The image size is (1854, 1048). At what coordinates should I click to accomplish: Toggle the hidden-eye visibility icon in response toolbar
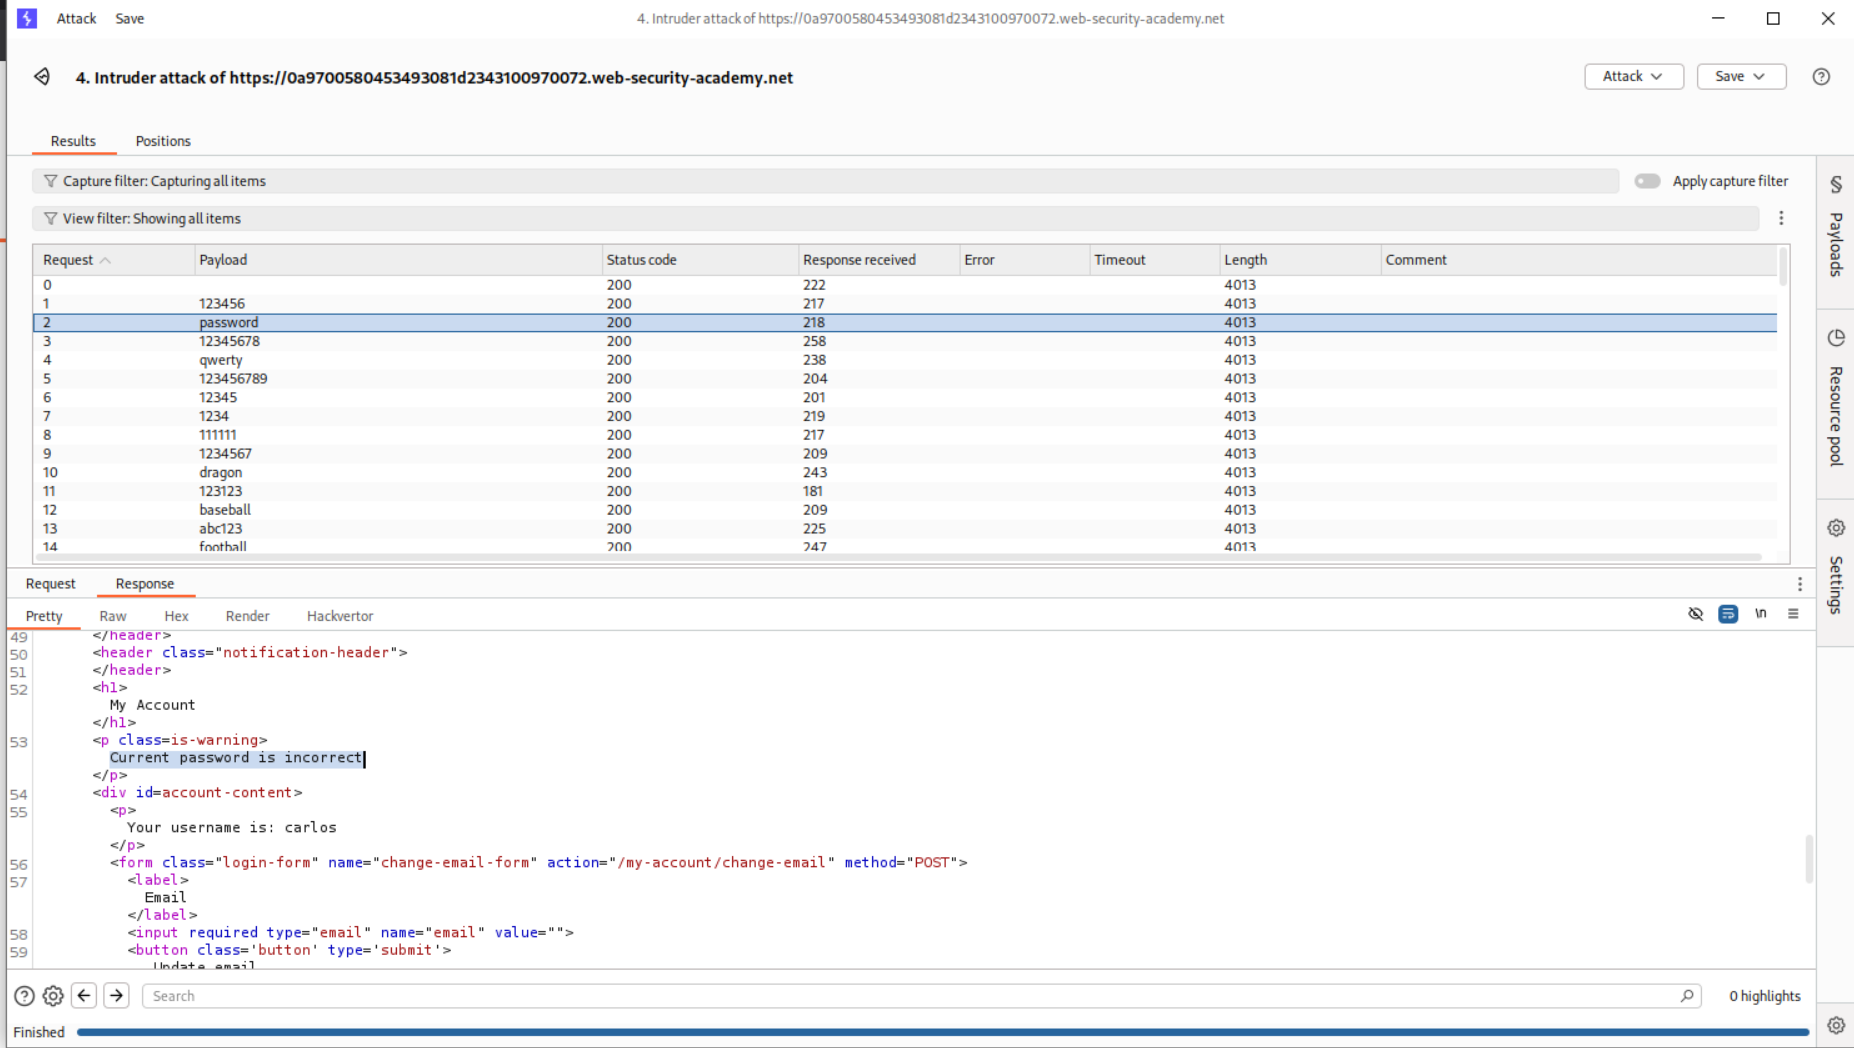(x=1695, y=614)
